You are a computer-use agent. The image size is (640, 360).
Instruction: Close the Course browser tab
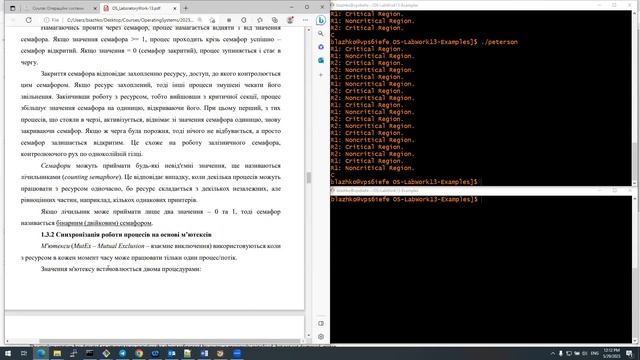[95, 8]
